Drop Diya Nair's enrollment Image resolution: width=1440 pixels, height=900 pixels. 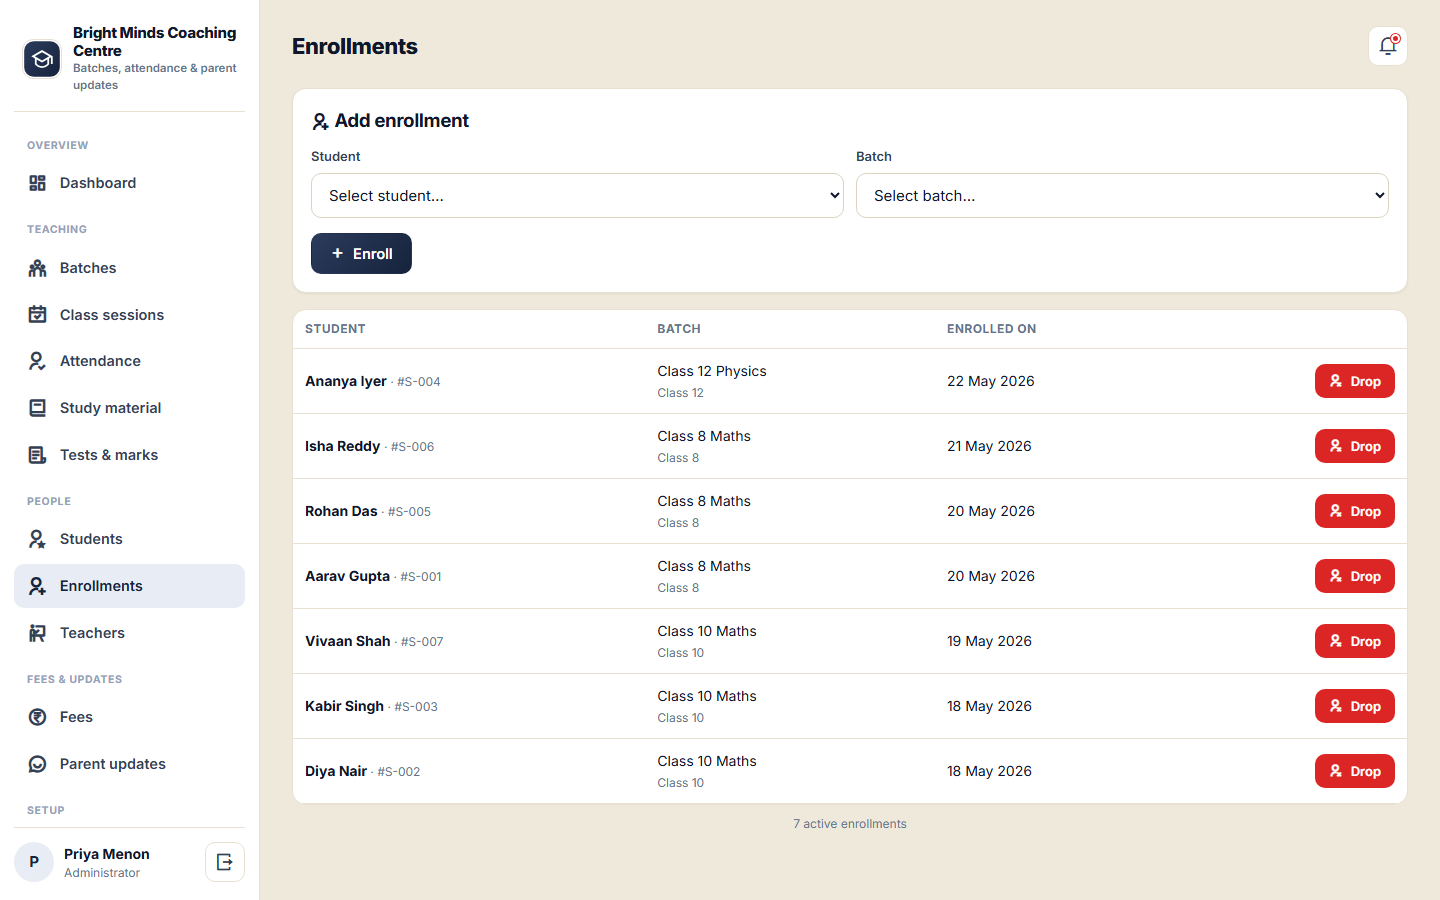point(1354,771)
